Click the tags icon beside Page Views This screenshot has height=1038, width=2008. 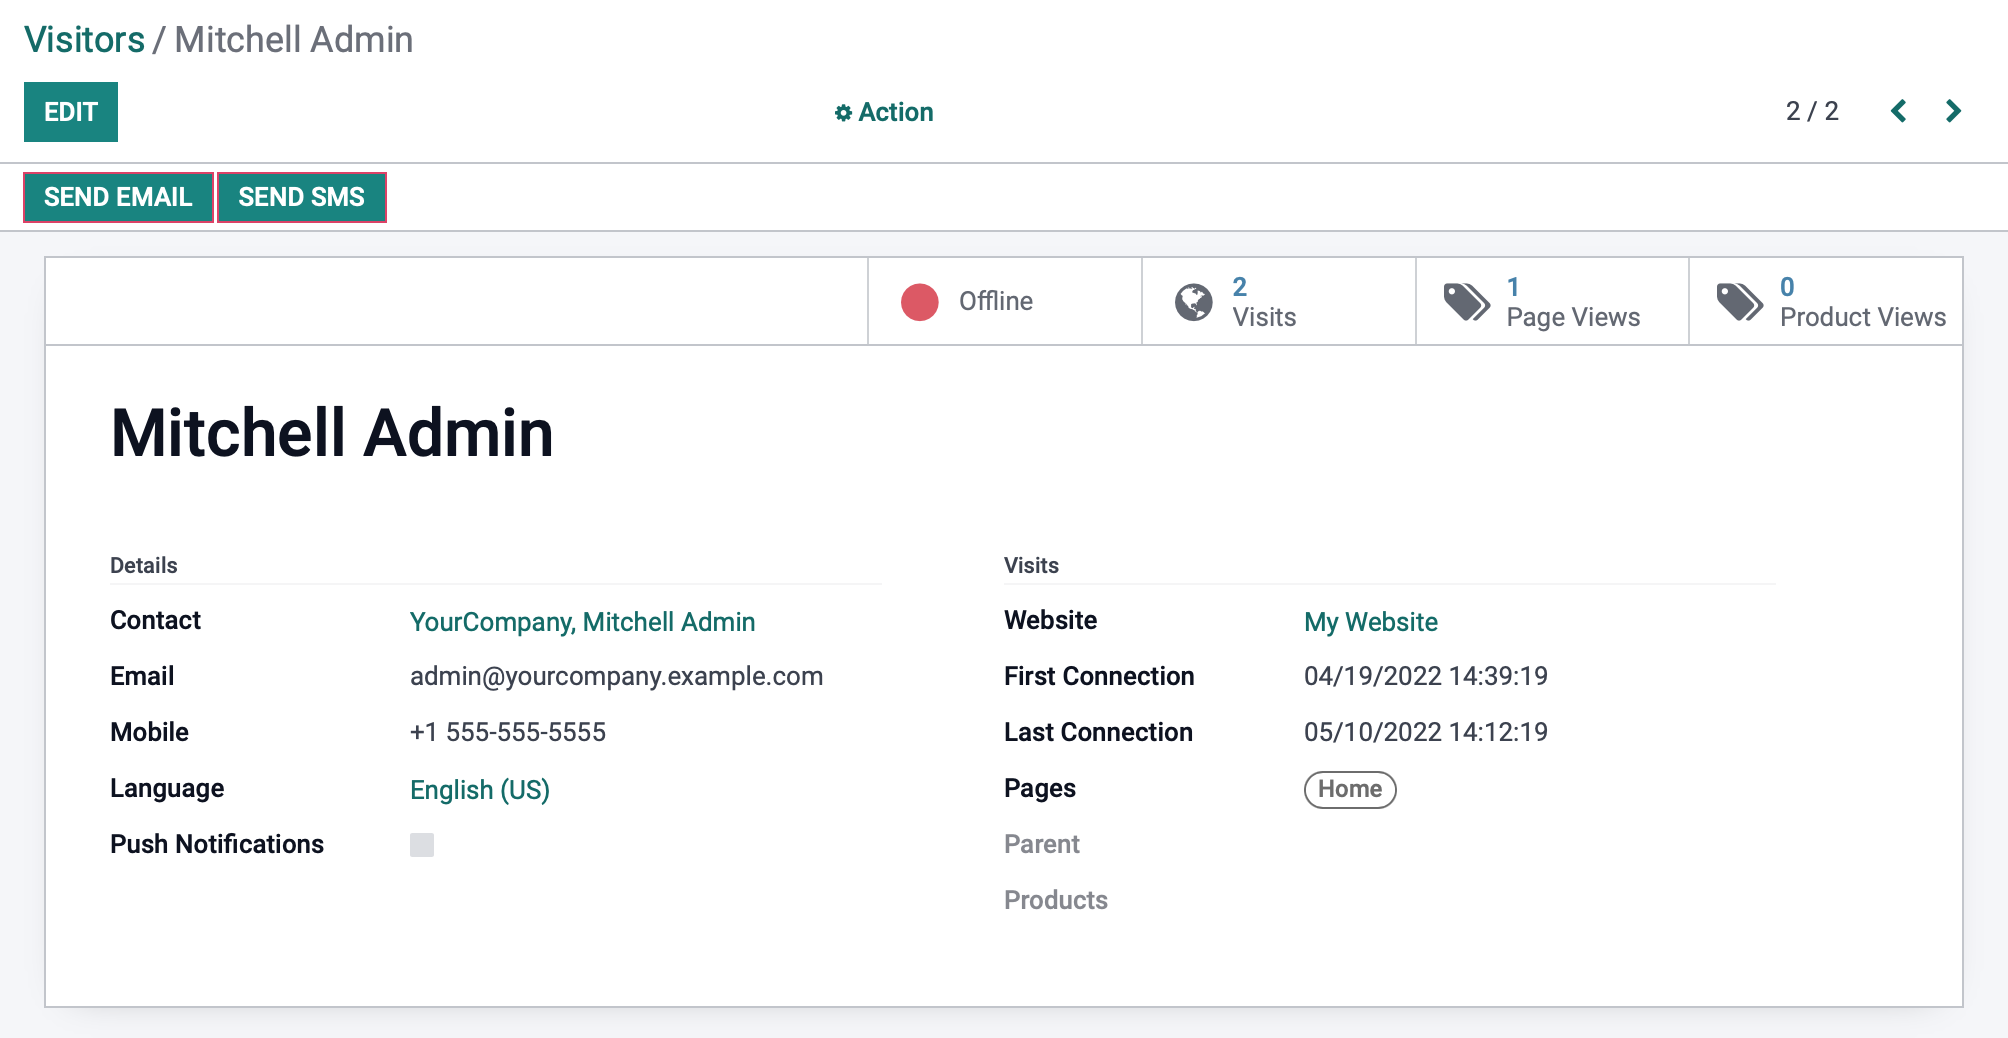tap(1467, 302)
